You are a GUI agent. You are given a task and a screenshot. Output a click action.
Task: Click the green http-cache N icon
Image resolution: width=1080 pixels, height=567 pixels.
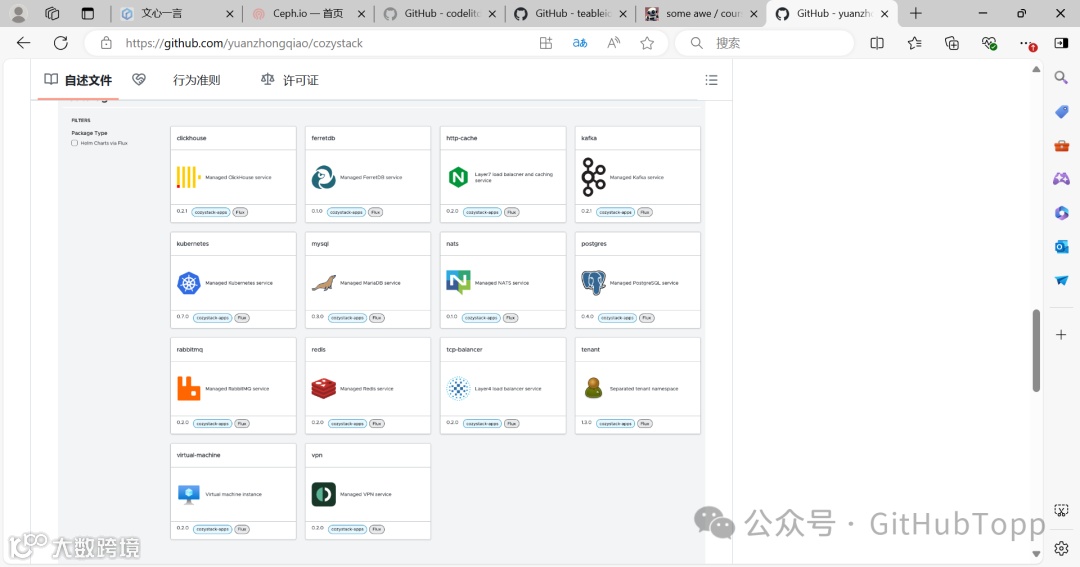point(458,177)
